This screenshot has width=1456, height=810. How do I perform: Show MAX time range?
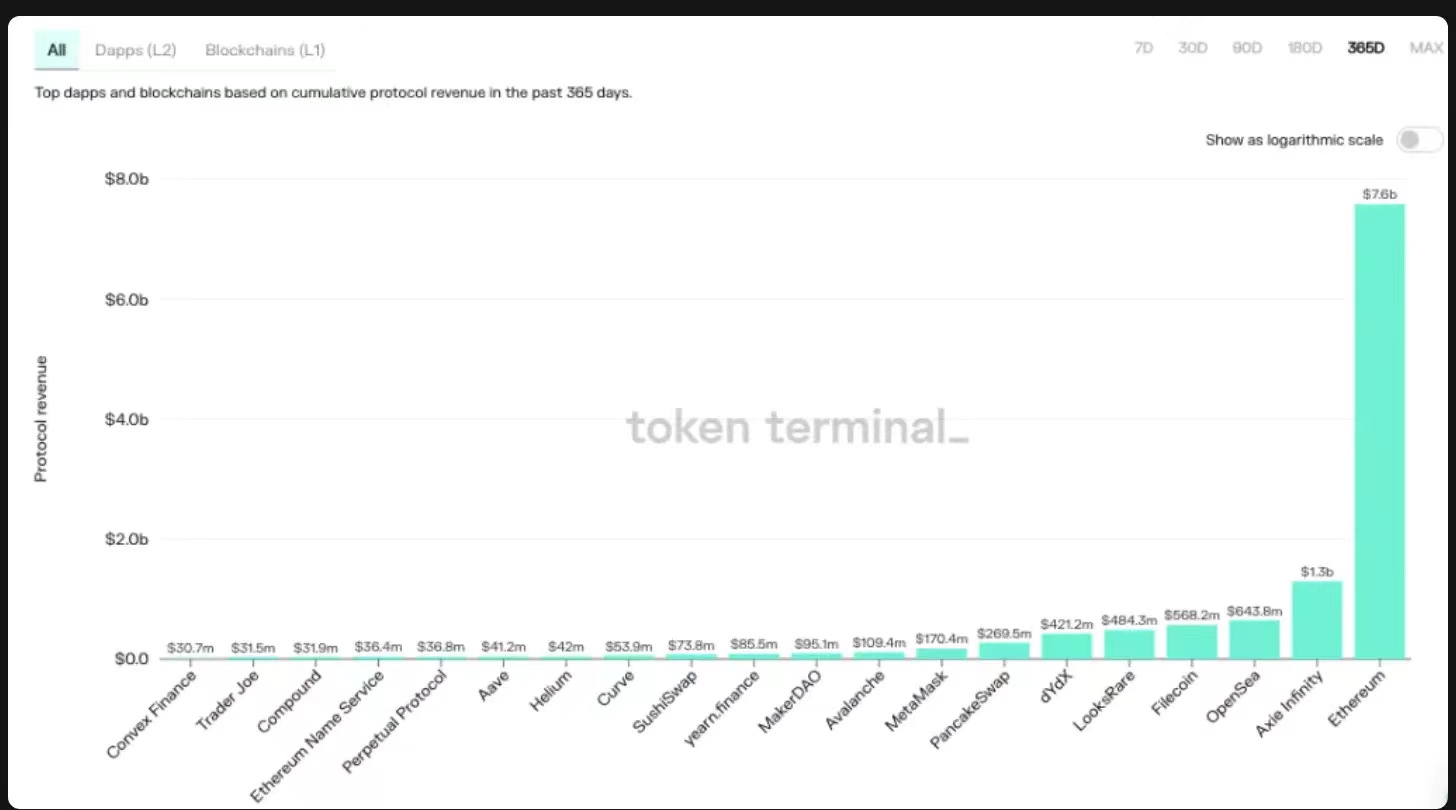[1426, 48]
